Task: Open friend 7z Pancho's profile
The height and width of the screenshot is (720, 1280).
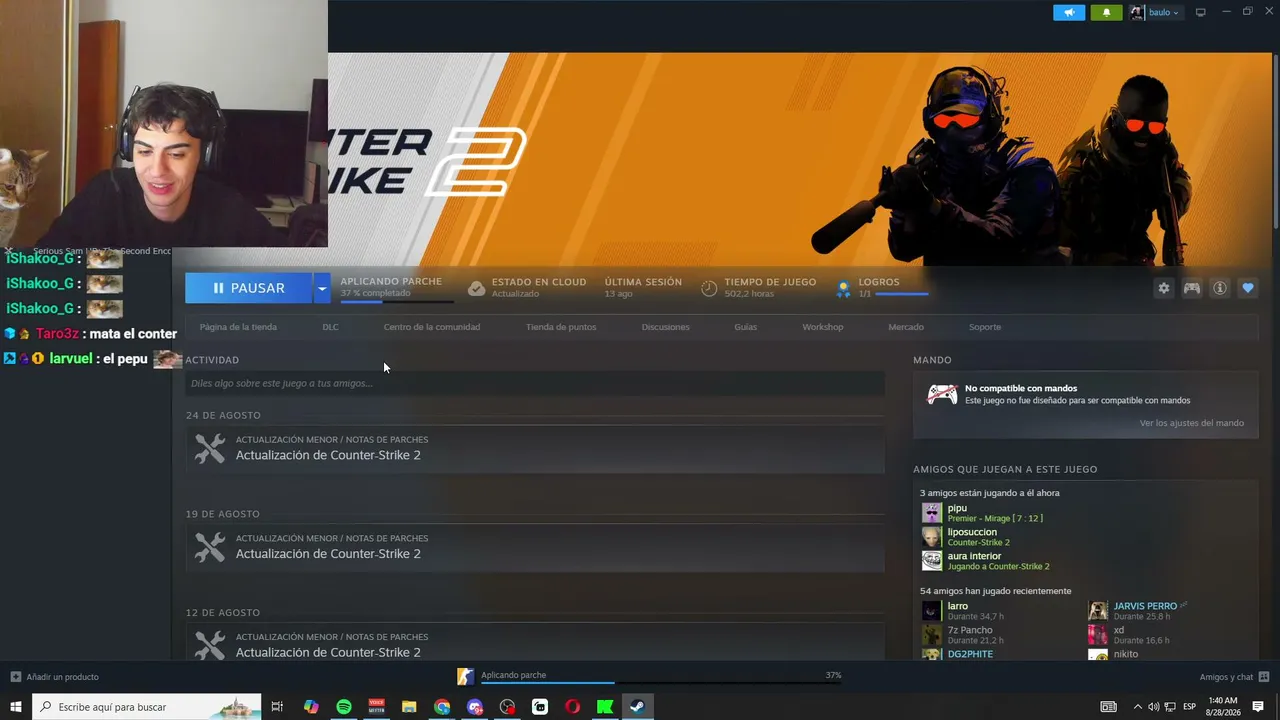Action: tap(970, 630)
